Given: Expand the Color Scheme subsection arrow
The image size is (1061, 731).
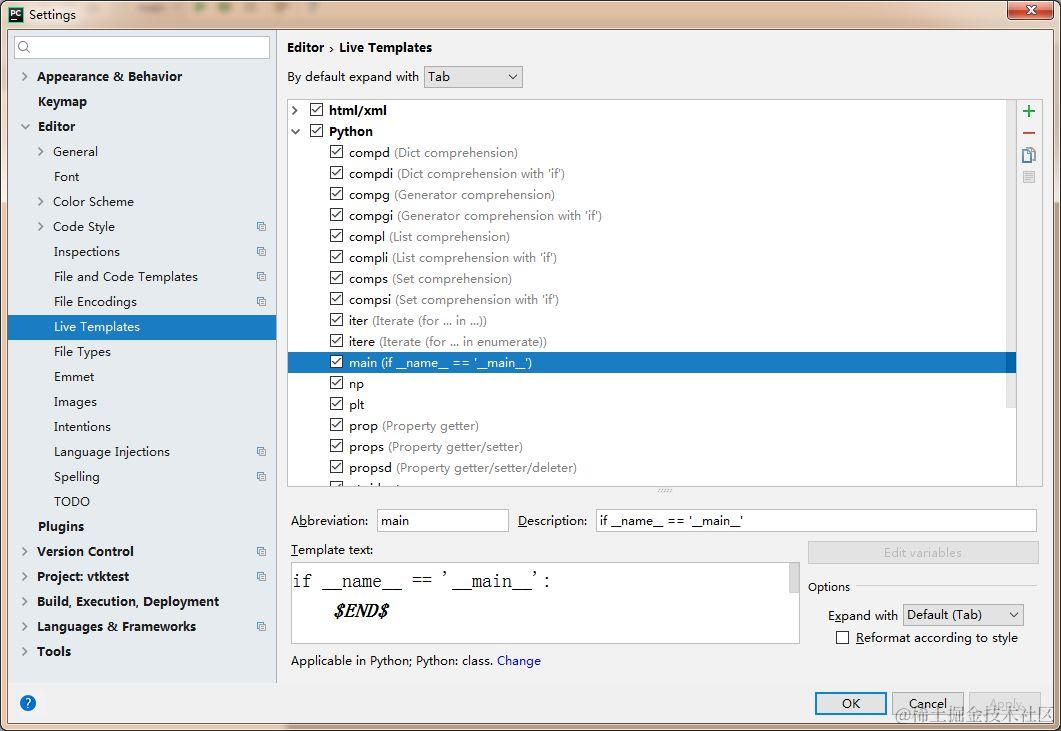Looking at the screenshot, I should (41, 202).
